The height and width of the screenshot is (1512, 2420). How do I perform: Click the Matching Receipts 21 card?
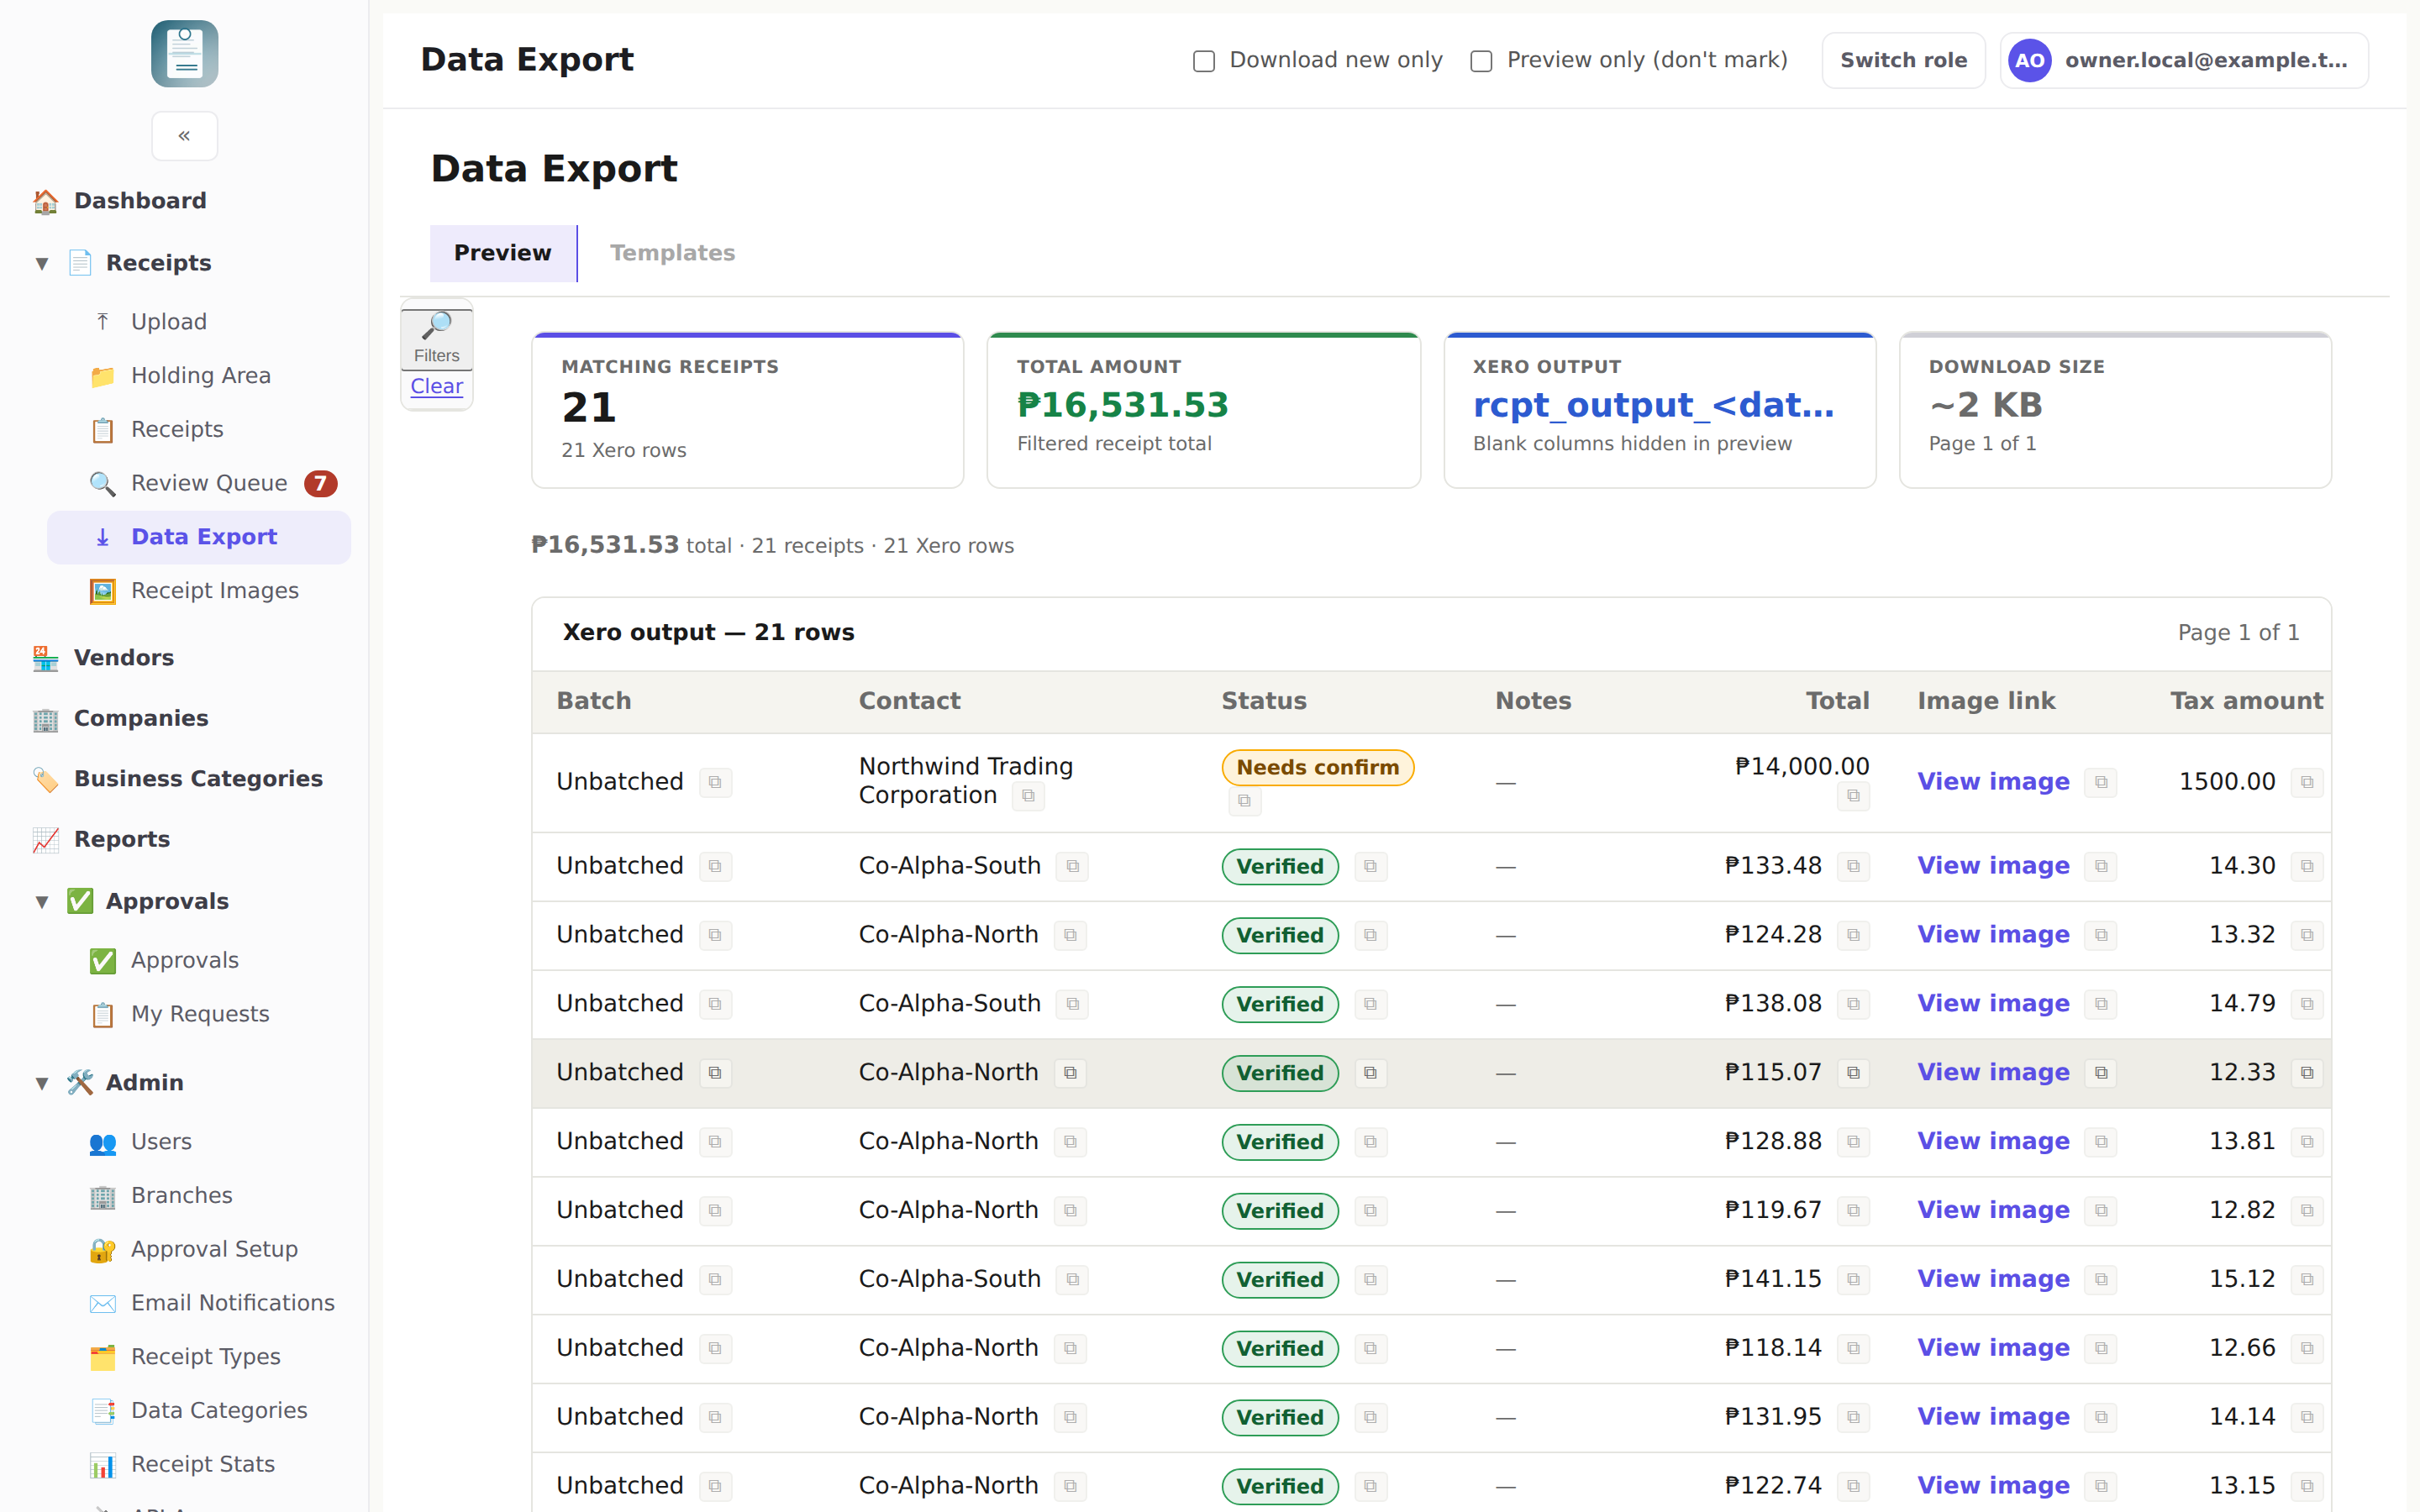747,410
